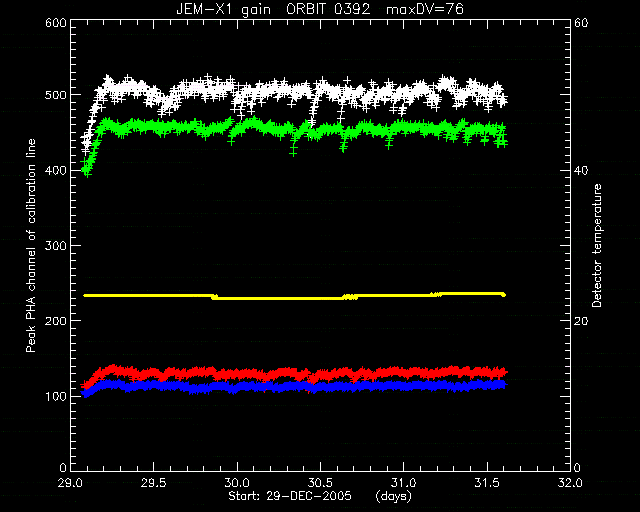Screen dimensions: 640x512
Task: Click the Start: 29-DEC-2005 x-axis label
Action: (x=290, y=496)
